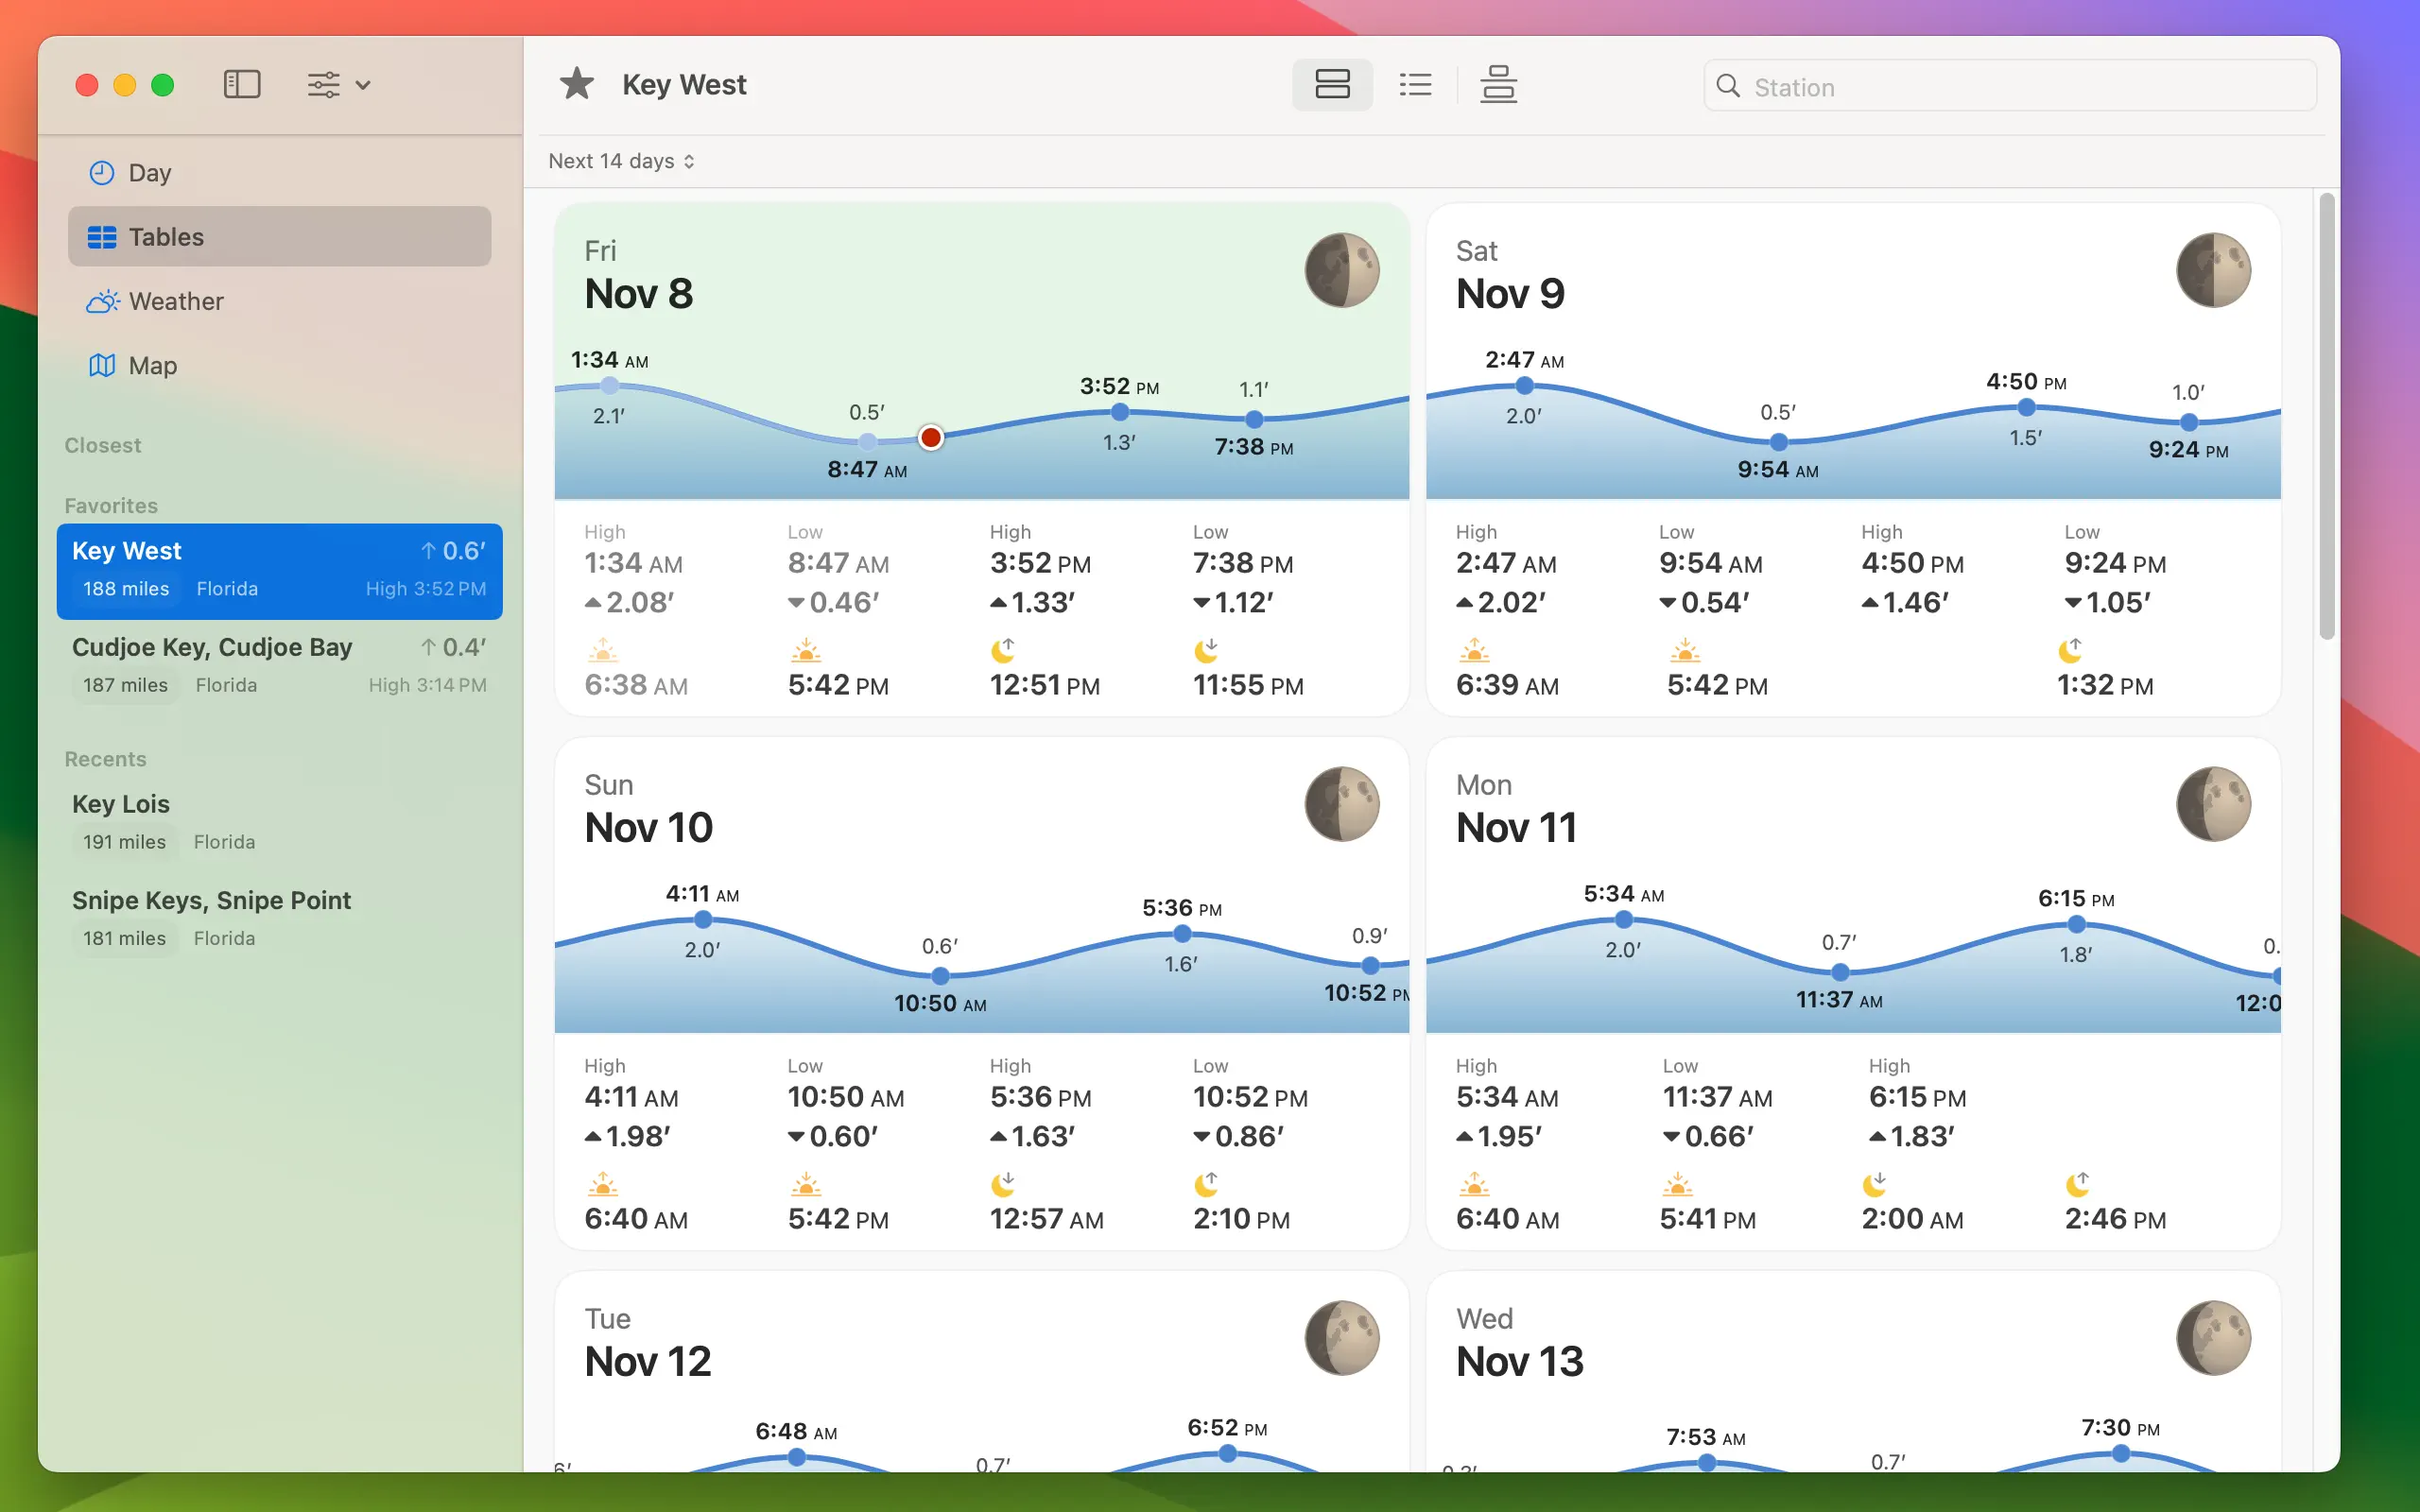
Task: Open the Day sidebar item
Action: point(150,173)
